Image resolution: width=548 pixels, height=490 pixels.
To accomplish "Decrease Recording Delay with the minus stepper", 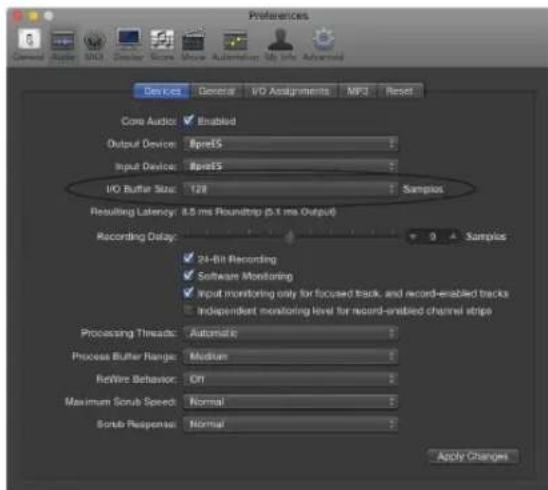I will (414, 237).
